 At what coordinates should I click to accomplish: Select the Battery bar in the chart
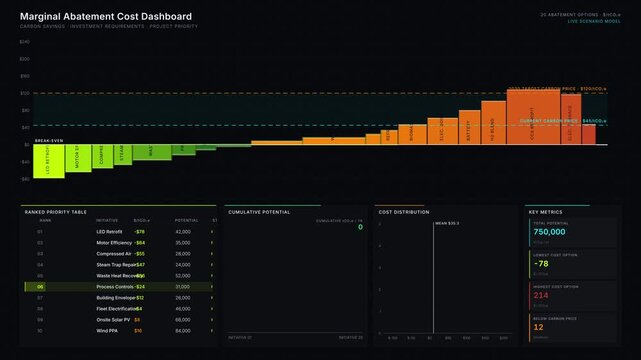click(469, 127)
